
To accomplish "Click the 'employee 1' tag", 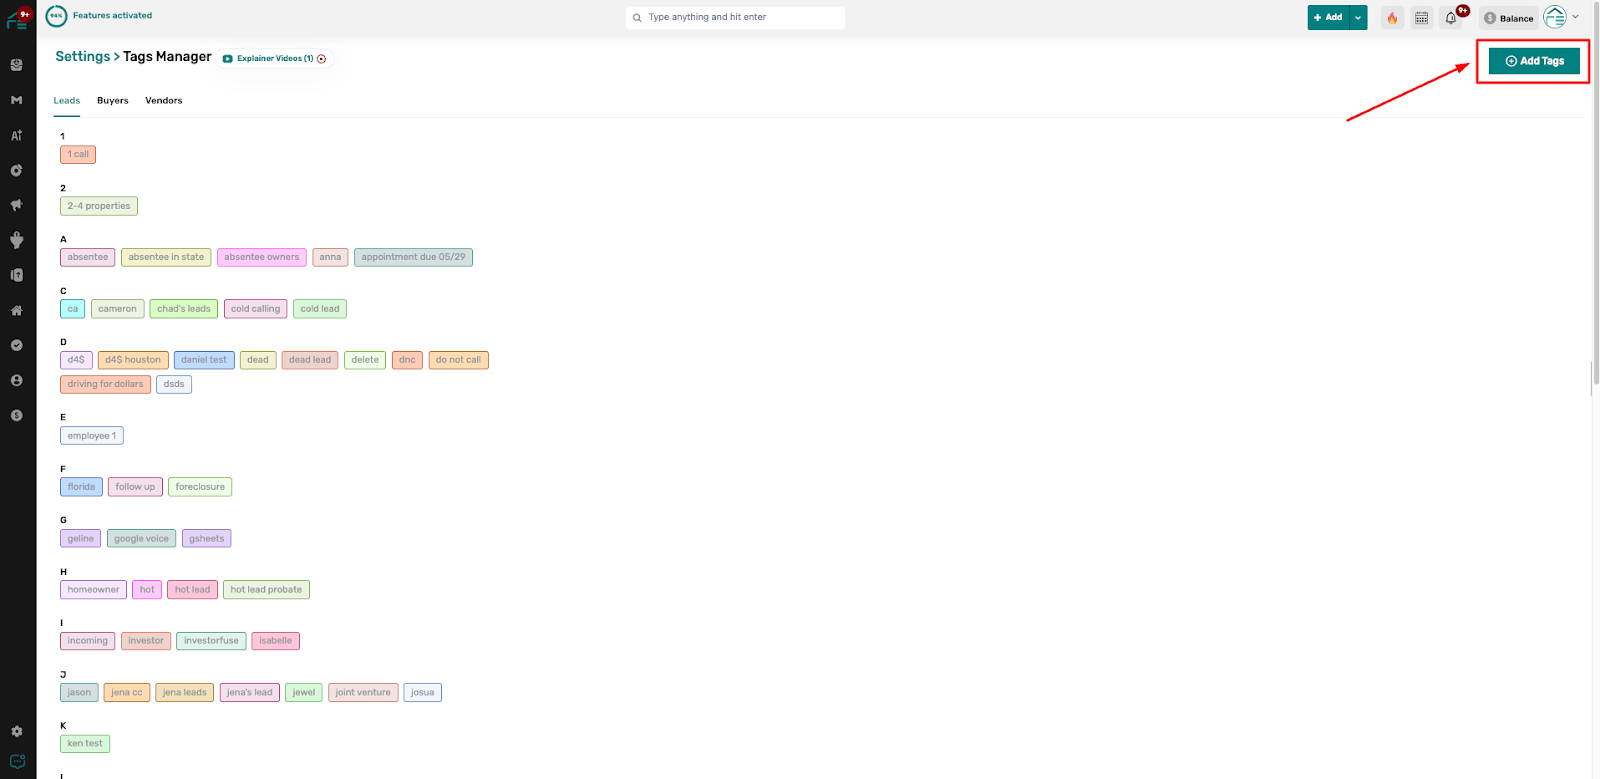I will (92, 436).
